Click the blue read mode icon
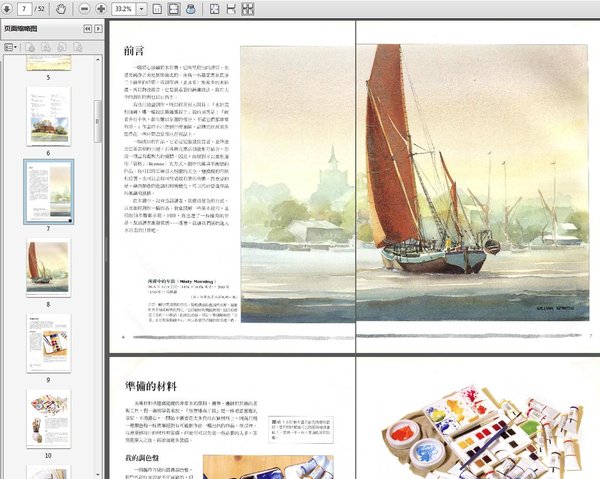The height and width of the screenshot is (479, 600). point(190,9)
